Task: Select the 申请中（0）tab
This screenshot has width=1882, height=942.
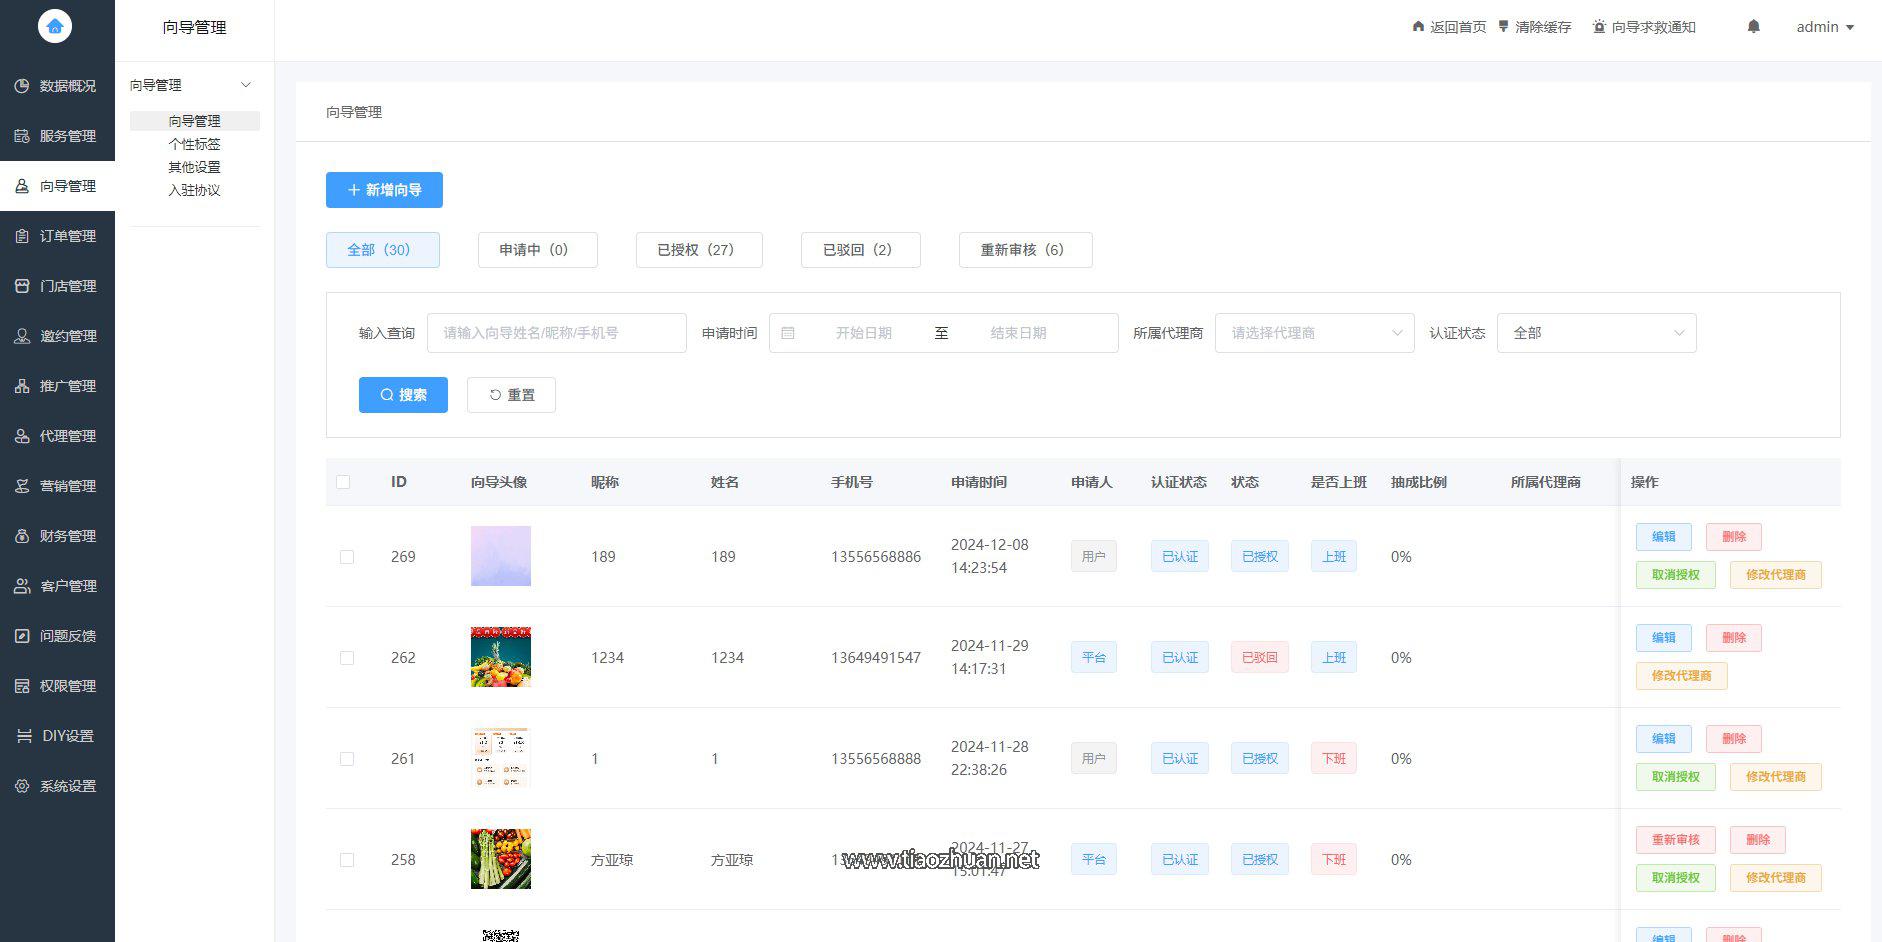Action: [537, 250]
